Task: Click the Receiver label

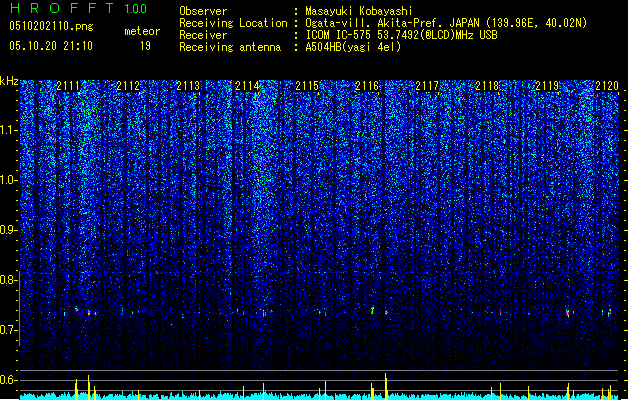Action: pos(203,35)
